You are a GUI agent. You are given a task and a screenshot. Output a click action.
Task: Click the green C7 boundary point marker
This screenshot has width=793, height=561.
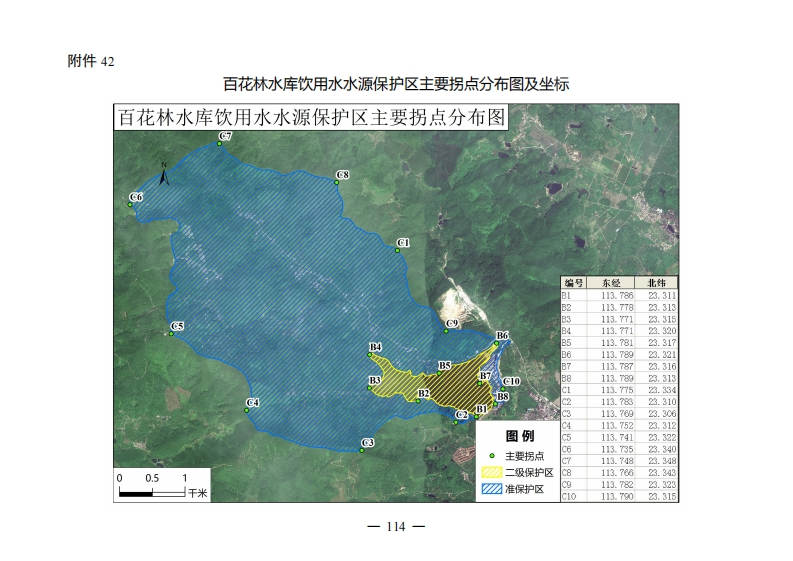pyautogui.click(x=219, y=144)
